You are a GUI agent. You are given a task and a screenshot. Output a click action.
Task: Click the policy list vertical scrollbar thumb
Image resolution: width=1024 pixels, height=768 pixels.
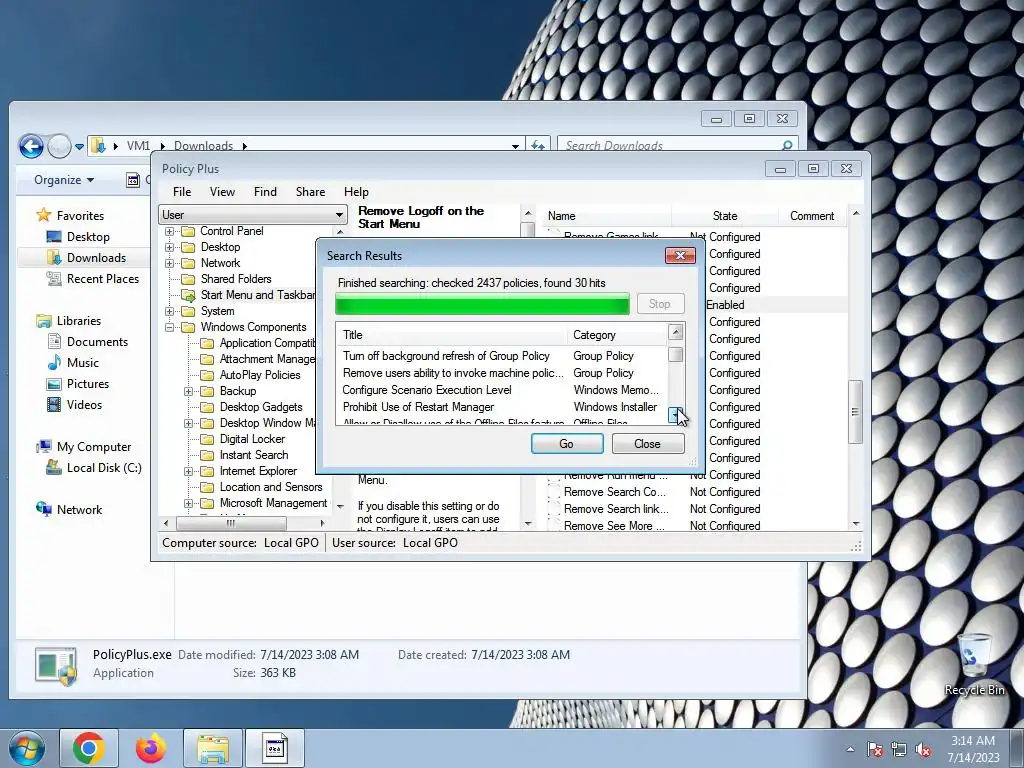(856, 412)
